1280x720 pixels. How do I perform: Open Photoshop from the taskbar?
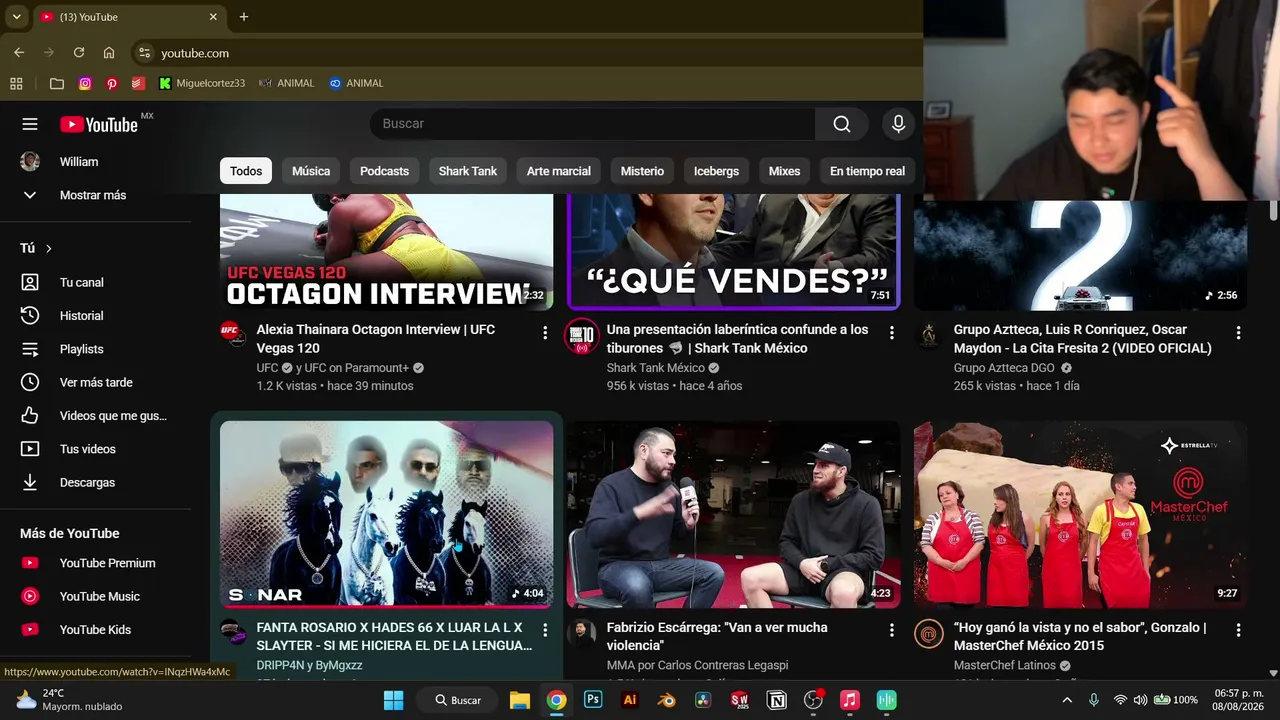coord(593,700)
